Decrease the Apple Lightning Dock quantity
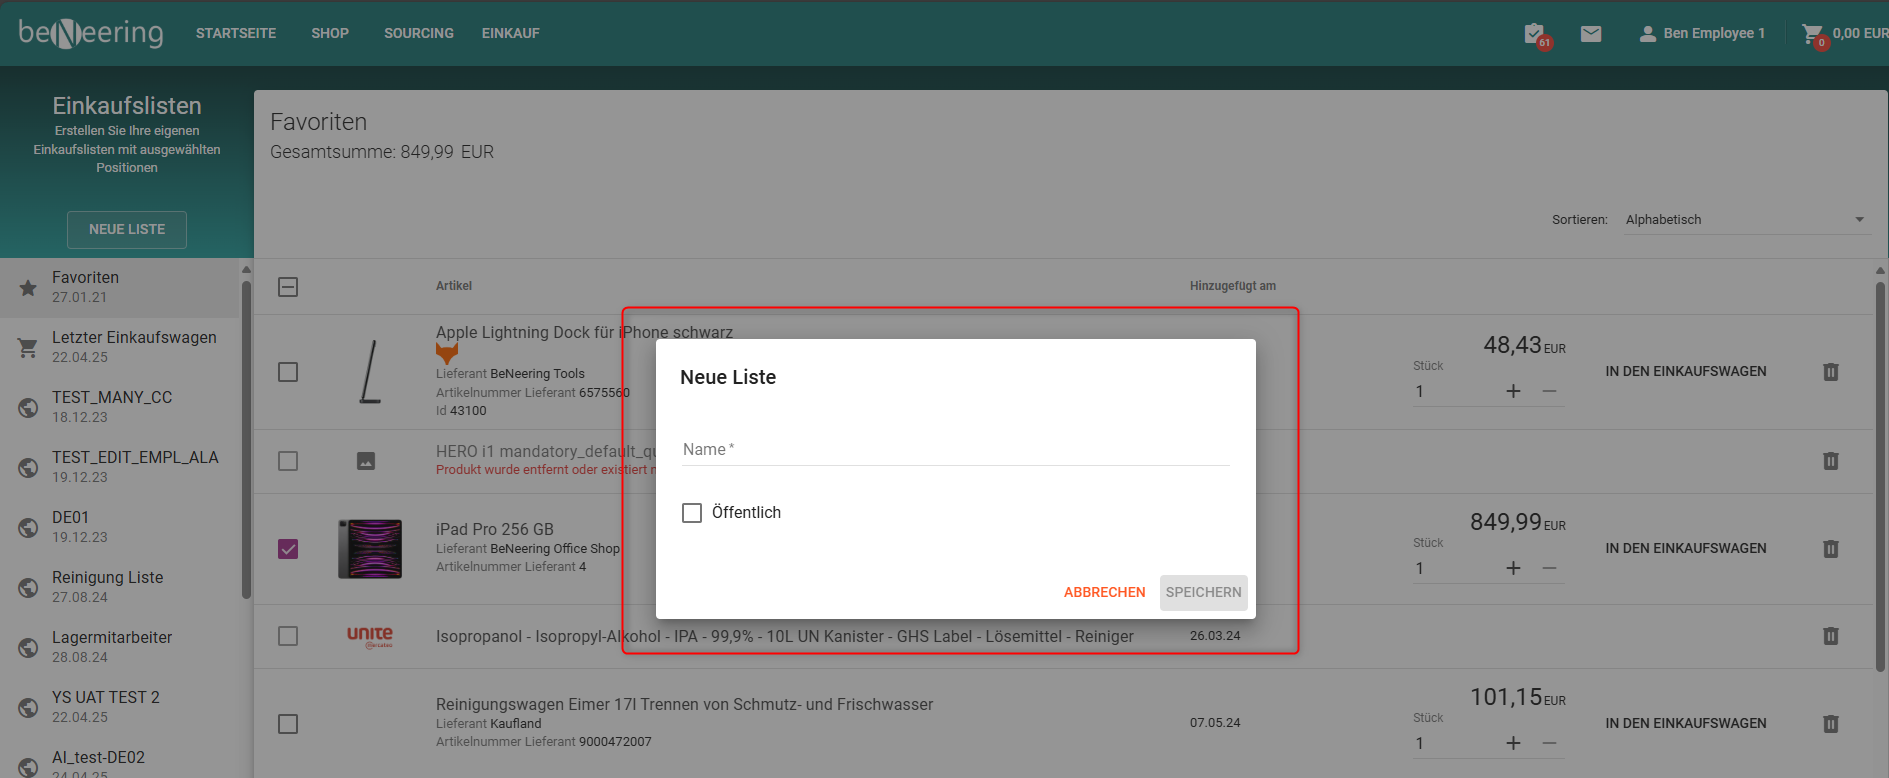Image resolution: width=1889 pixels, height=778 pixels. click(1549, 391)
